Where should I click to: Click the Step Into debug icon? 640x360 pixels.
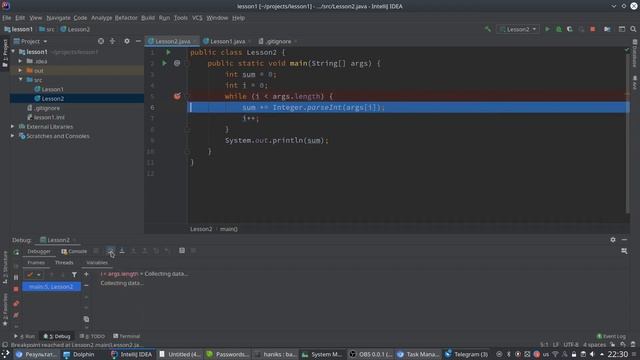click(x=122, y=251)
